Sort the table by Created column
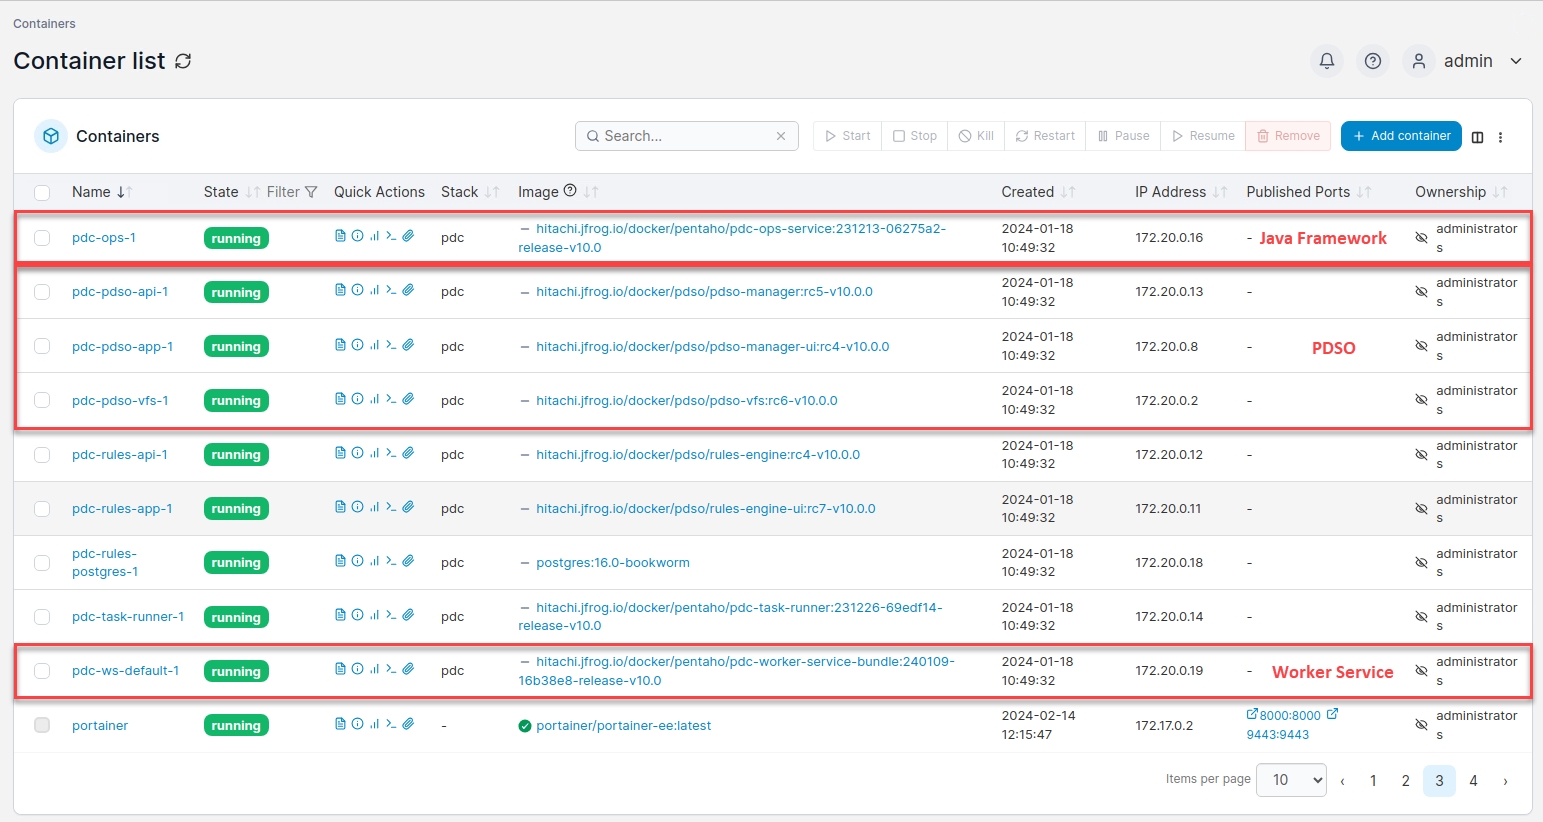Image resolution: width=1543 pixels, height=822 pixels. coord(1028,192)
